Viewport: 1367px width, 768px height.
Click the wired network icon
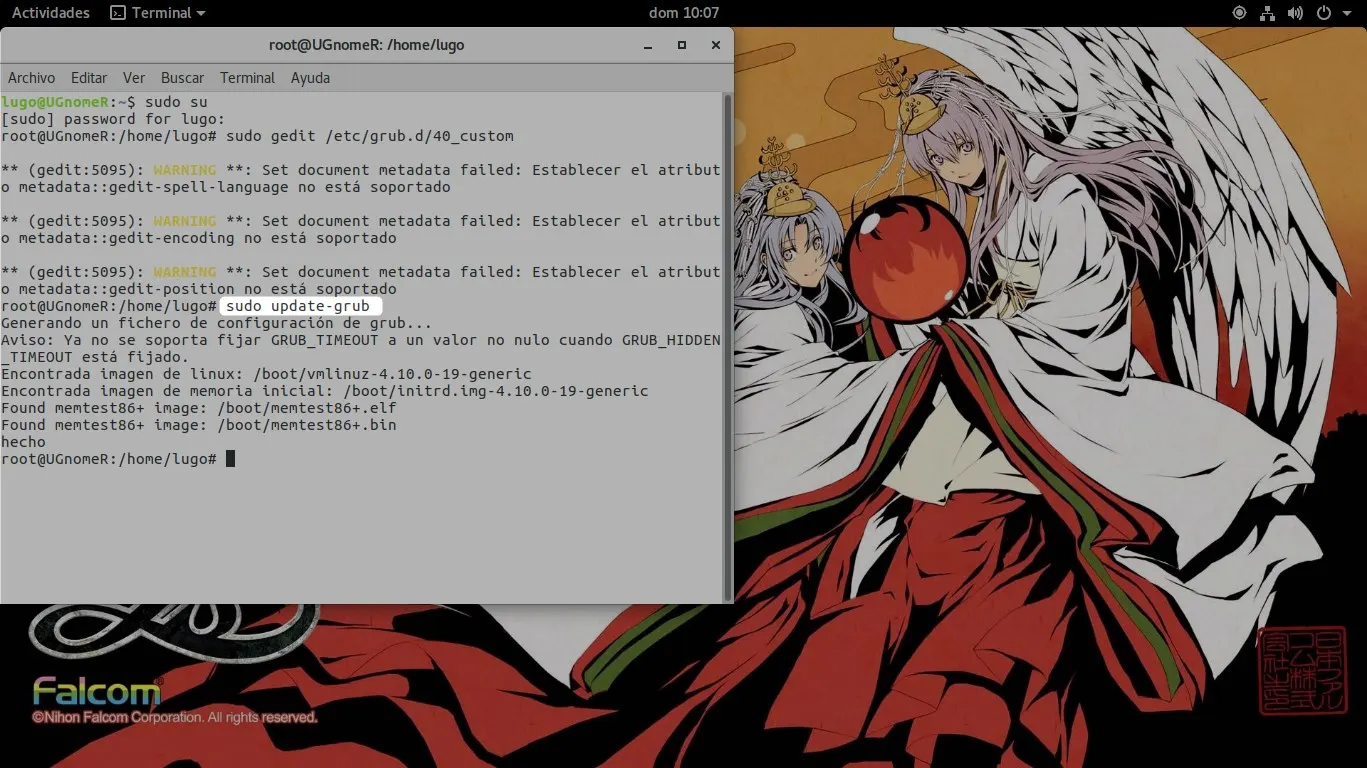coord(1267,13)
